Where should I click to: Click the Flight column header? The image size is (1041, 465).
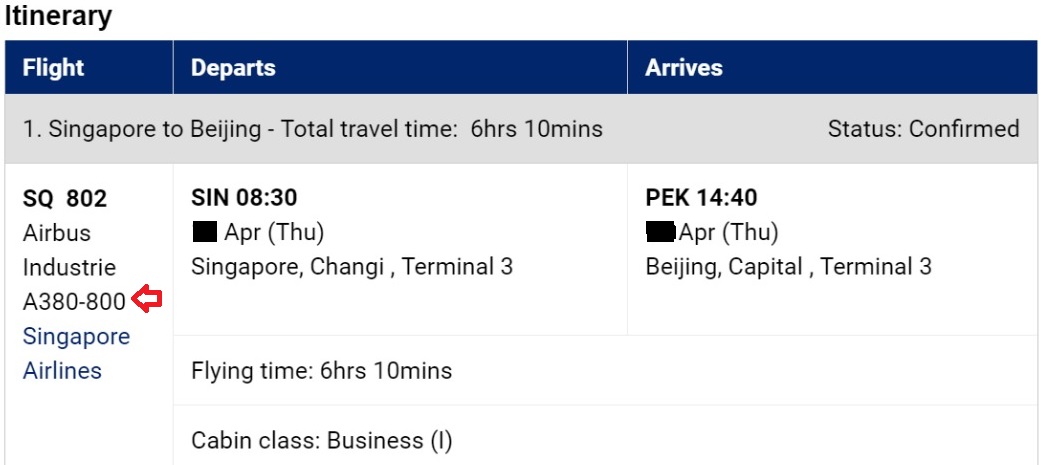[x=53, y=68]
